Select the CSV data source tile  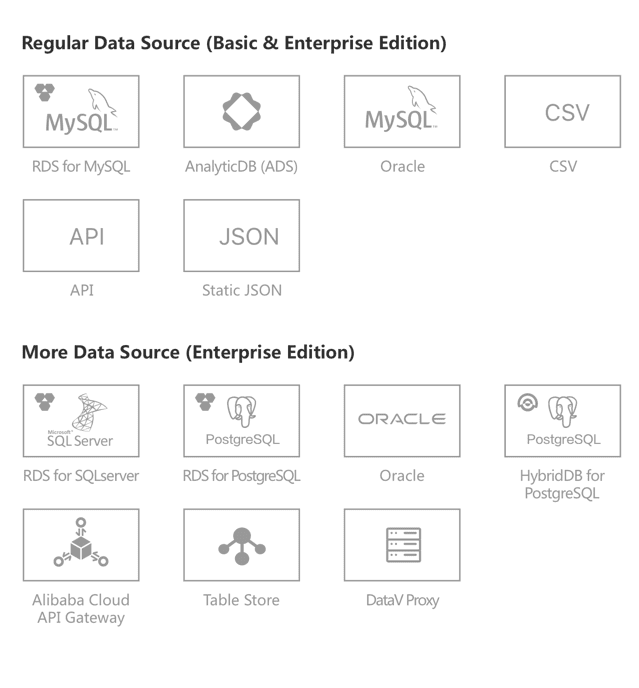click(x=562, y=112)
